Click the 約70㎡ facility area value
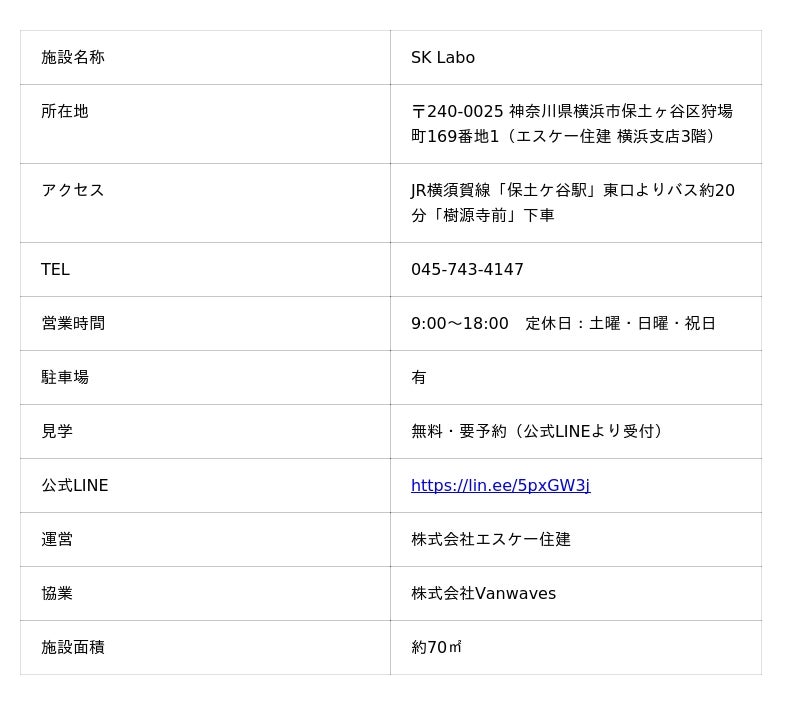800x705 pixels. (x=437, y=648)
